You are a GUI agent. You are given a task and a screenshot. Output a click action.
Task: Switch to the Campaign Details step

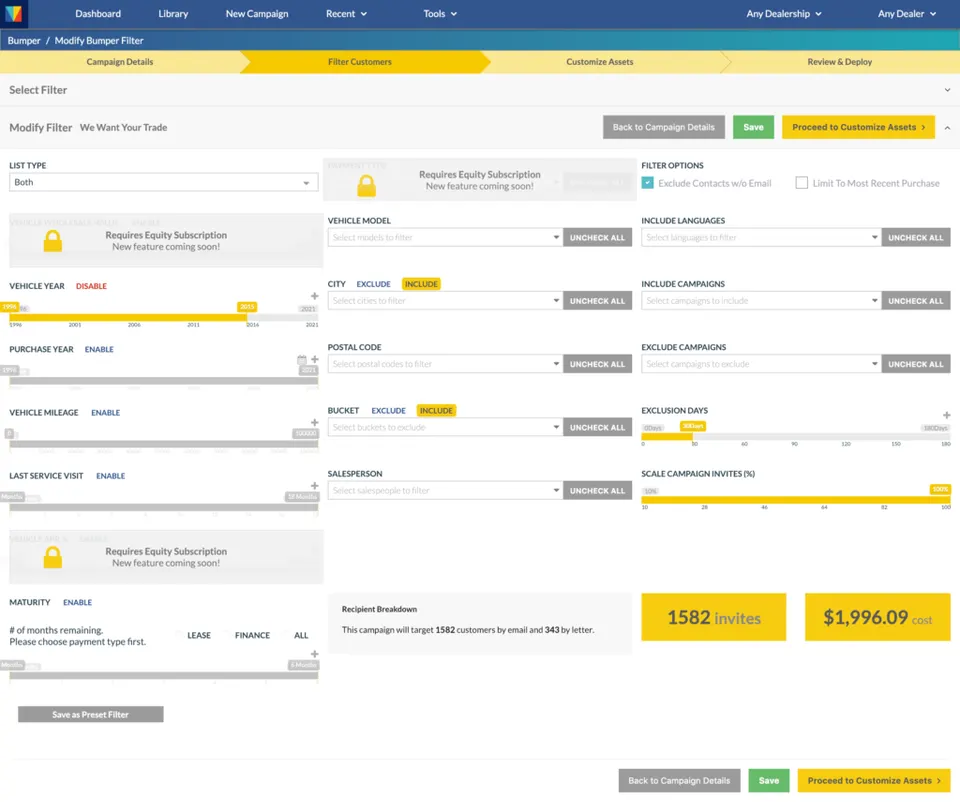[x=120, y=62]
